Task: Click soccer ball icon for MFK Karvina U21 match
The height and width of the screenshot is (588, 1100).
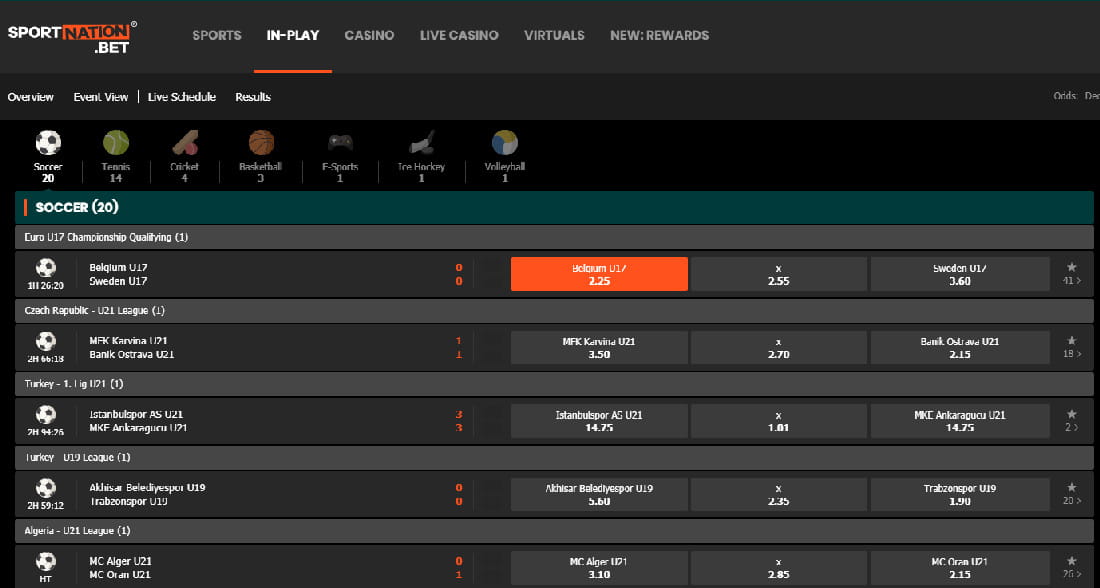Action: click(46, 340)
